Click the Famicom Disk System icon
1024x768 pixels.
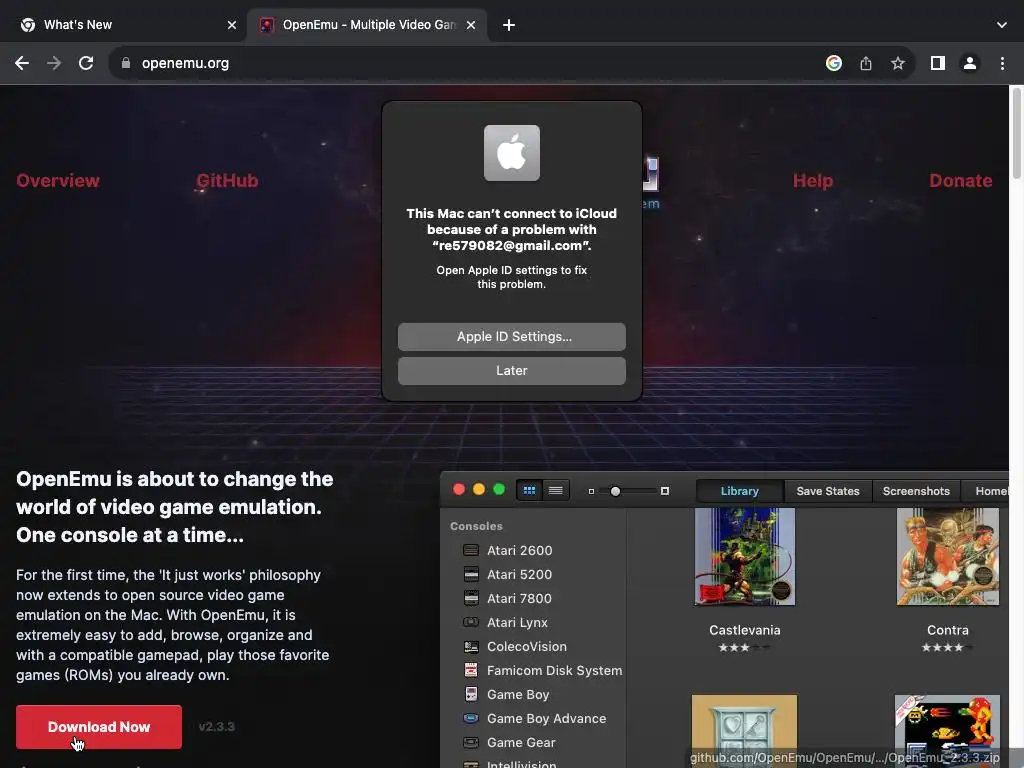[x=471, y=670]
